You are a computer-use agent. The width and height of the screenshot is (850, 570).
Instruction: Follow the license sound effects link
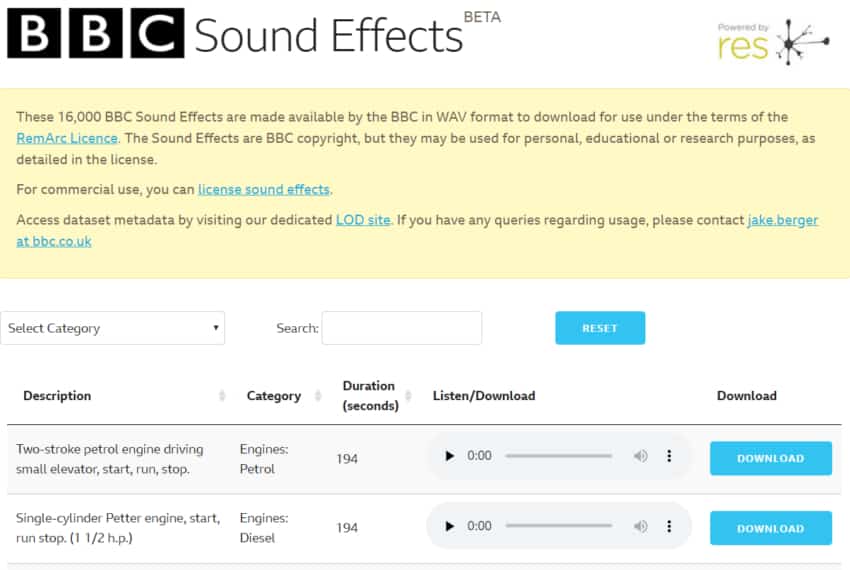coord(264,189)
